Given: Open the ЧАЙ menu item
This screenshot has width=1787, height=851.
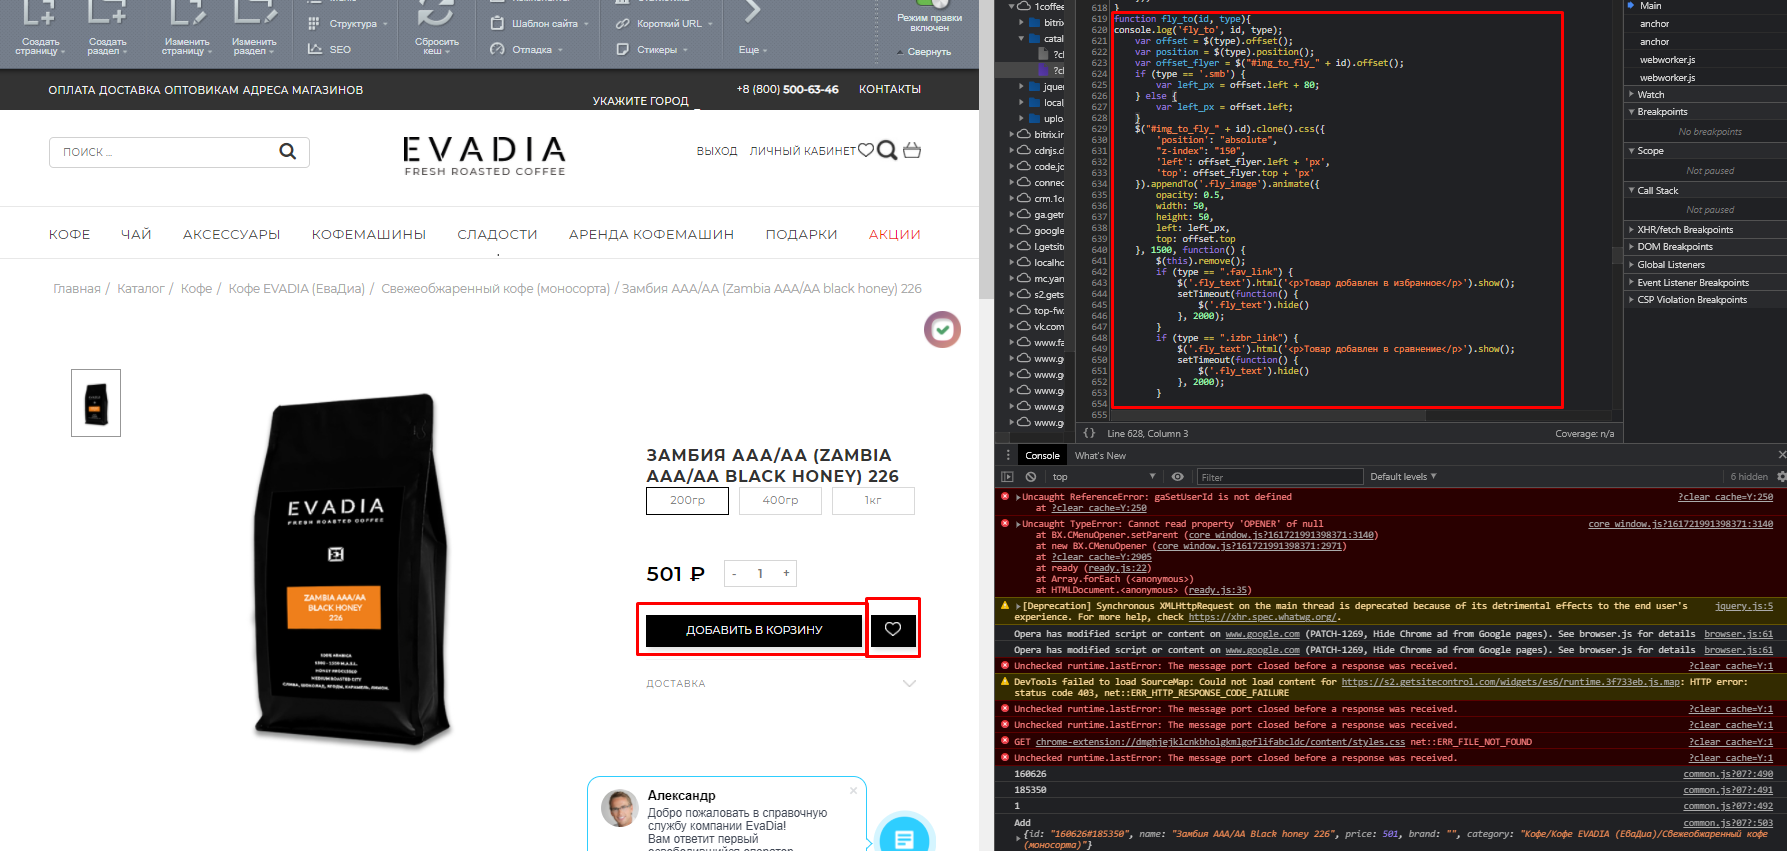Looking at the screenshot, I should [136, 234].
